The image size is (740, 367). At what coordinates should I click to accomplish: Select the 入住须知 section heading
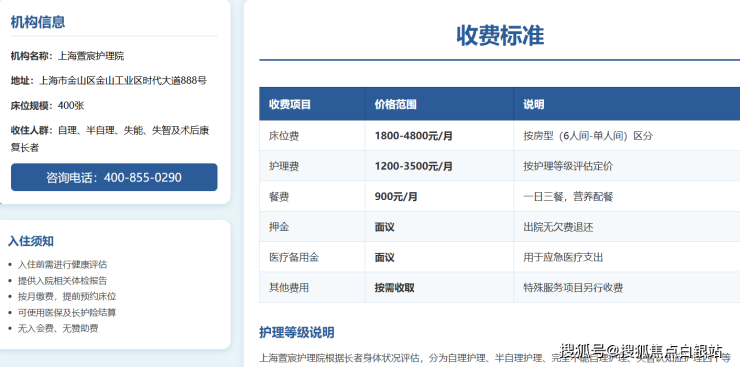pos(31,241)
